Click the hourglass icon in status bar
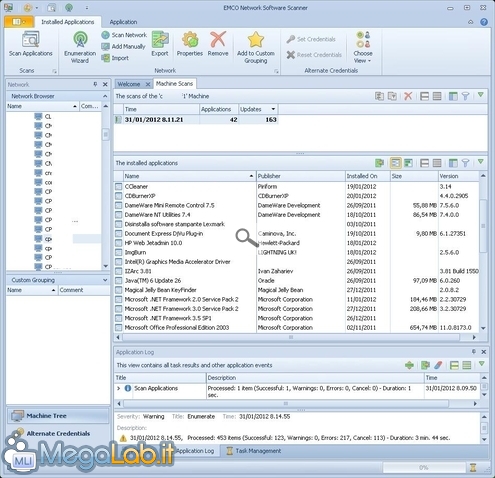Screen dimensions: 495x478 [x=473, y=467]
